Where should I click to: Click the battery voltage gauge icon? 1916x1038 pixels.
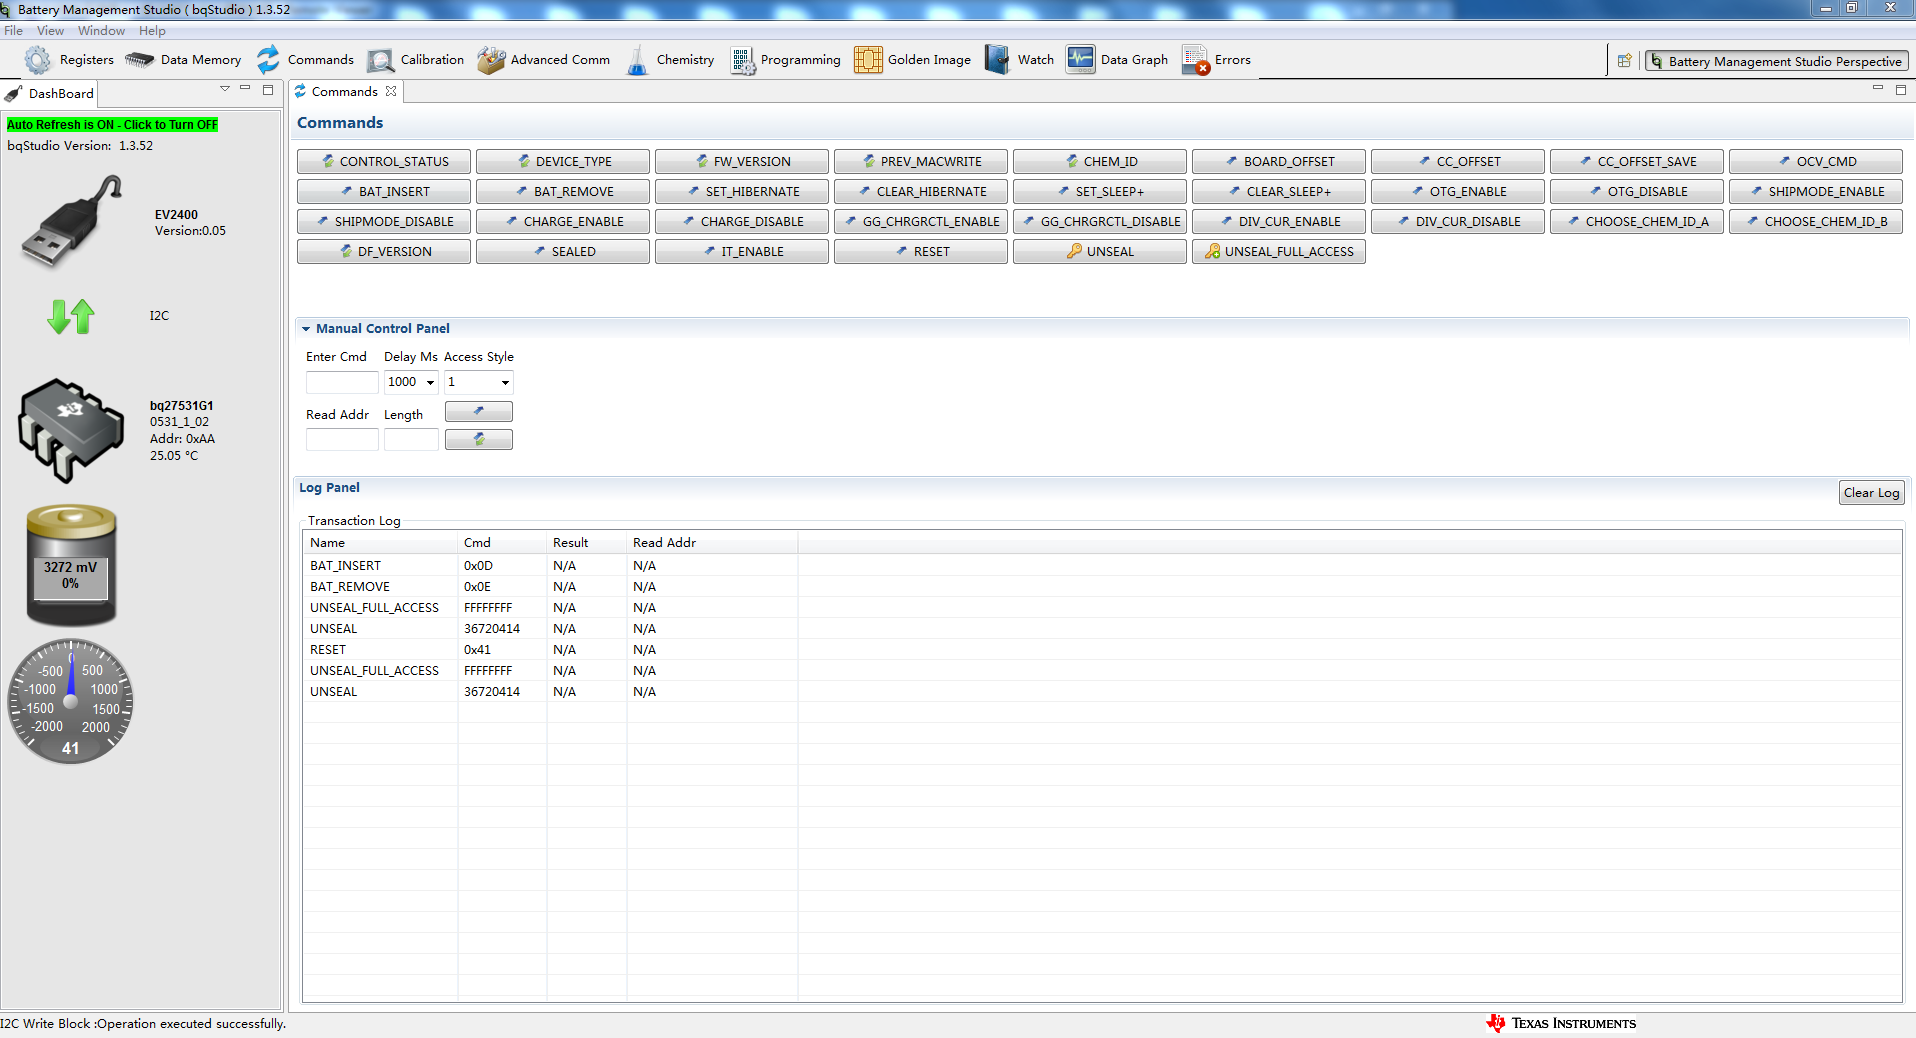pos(71,565)
